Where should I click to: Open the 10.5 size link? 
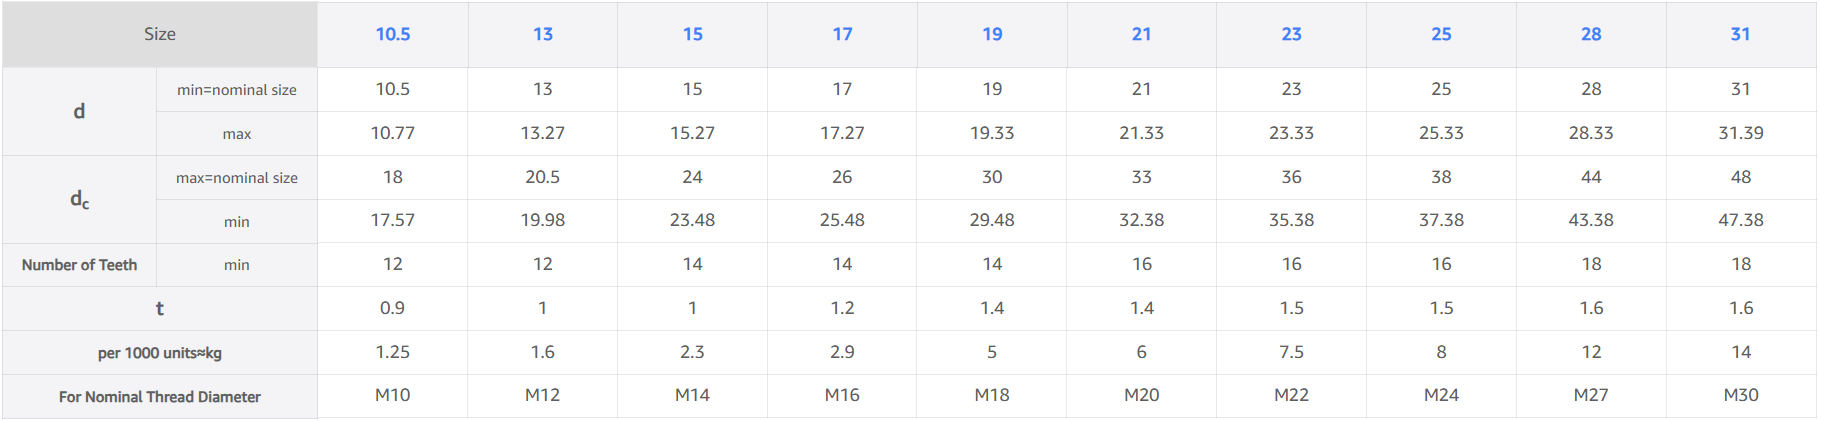pyautogui.click(x=393, y=34)
